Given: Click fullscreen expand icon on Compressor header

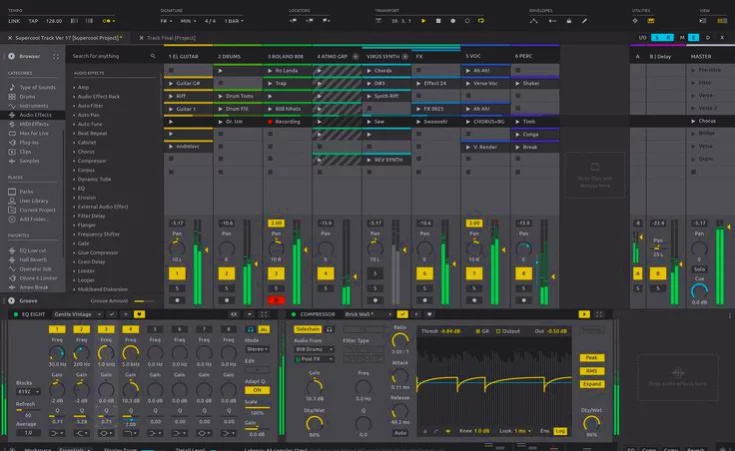Looking at the screenshot, I should point(599,314).
